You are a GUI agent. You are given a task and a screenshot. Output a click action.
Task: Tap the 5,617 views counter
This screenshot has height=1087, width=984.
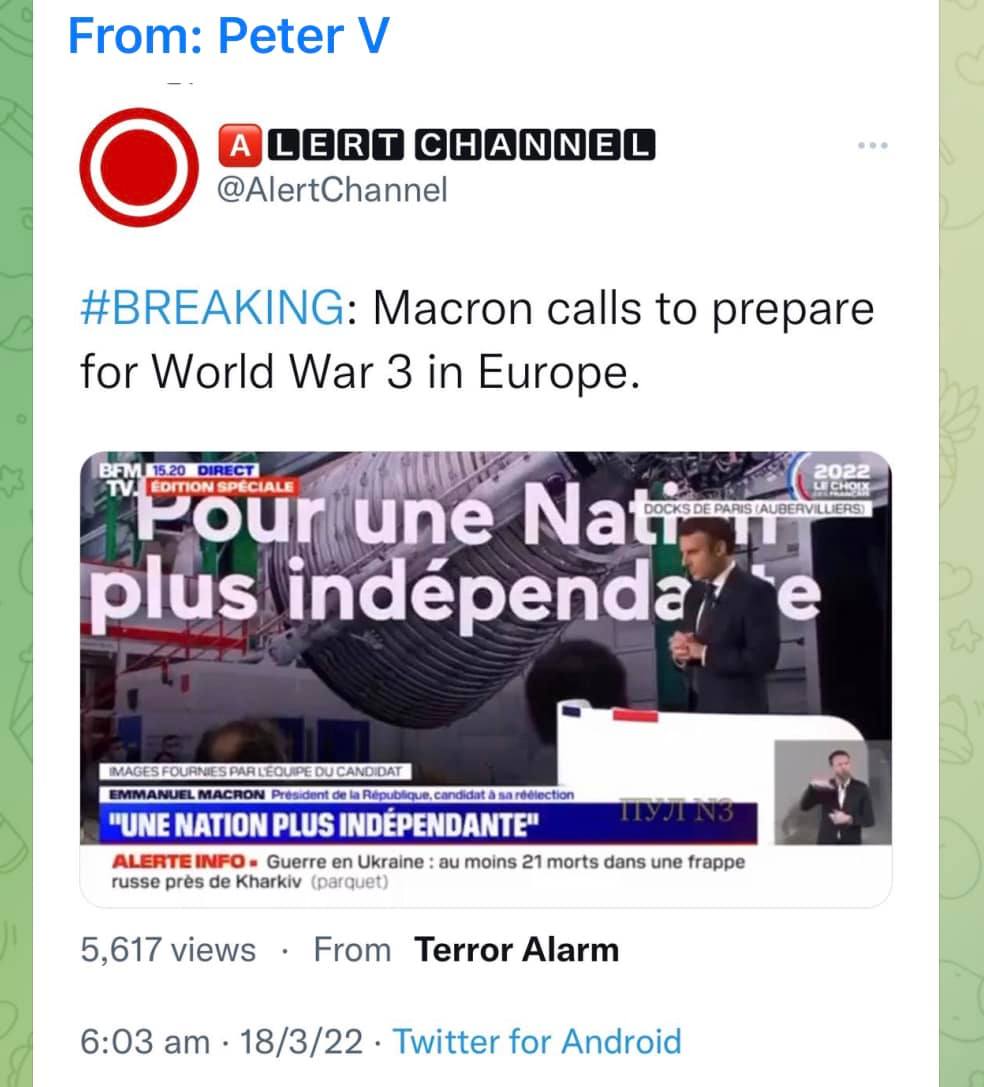168,950
